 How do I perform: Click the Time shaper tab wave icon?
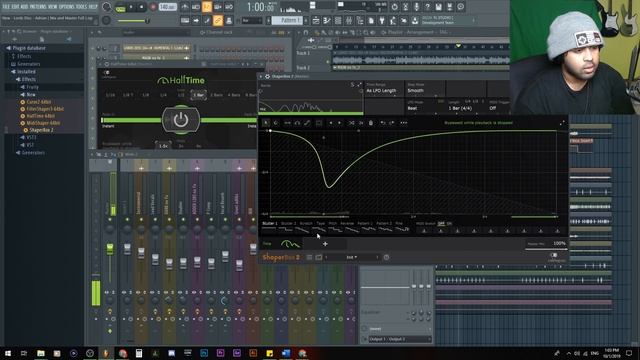tap(290, 244)
